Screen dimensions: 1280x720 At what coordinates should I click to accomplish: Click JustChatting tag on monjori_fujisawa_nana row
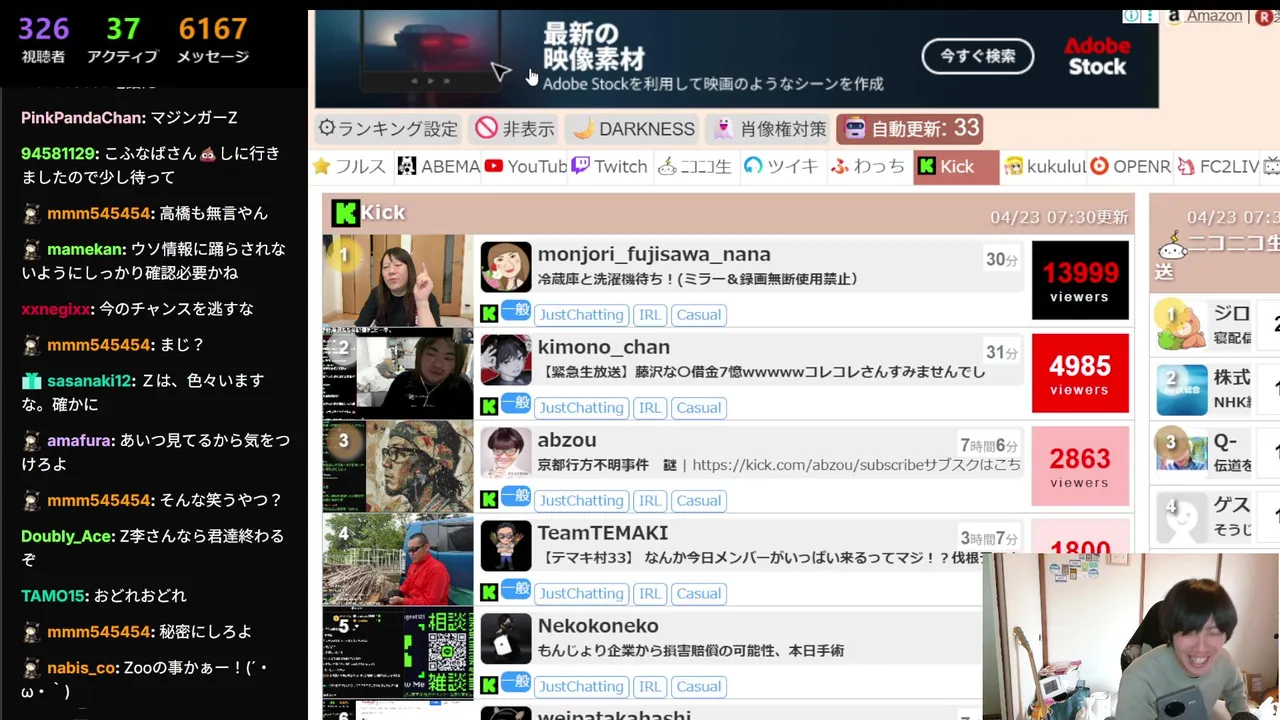[x=581, y=314]
